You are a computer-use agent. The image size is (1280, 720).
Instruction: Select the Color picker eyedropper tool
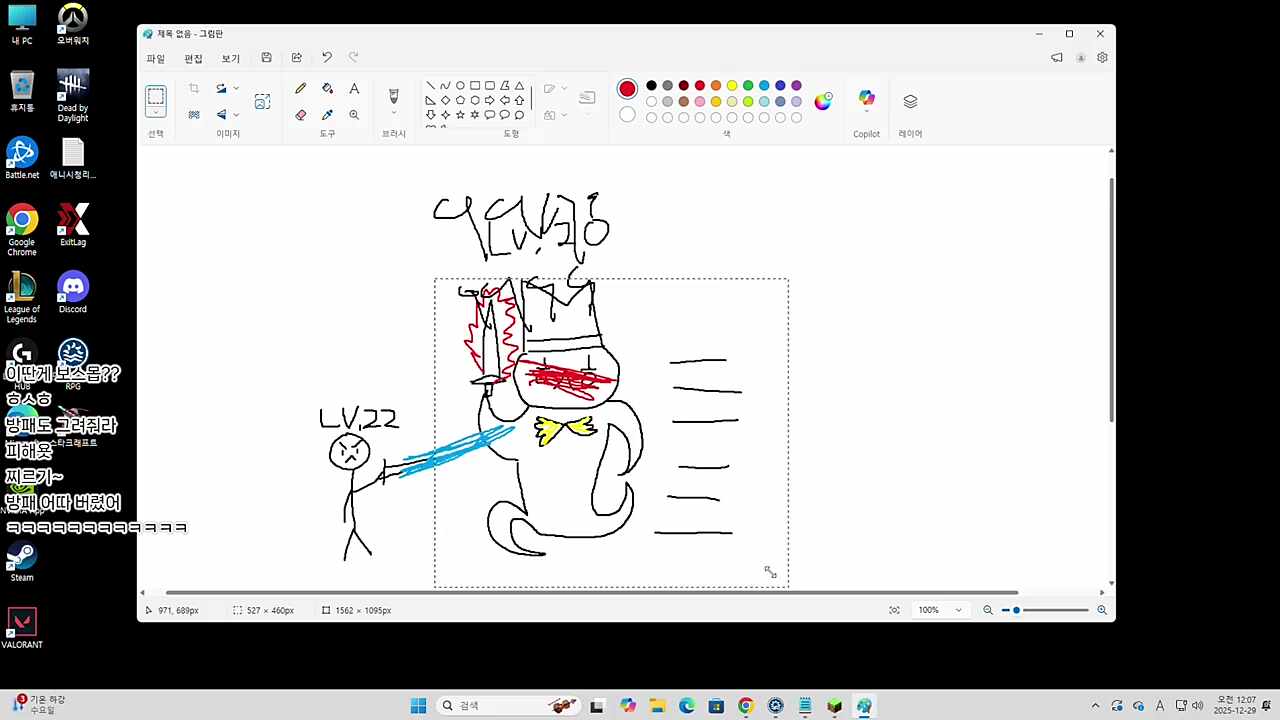(x=327, y=115)
